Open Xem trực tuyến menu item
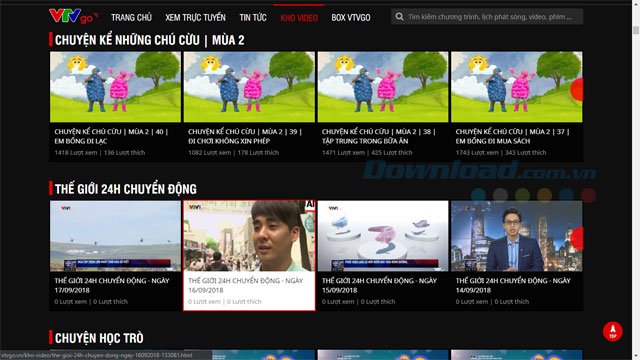The image size is (640, 360). coord(195,18)
